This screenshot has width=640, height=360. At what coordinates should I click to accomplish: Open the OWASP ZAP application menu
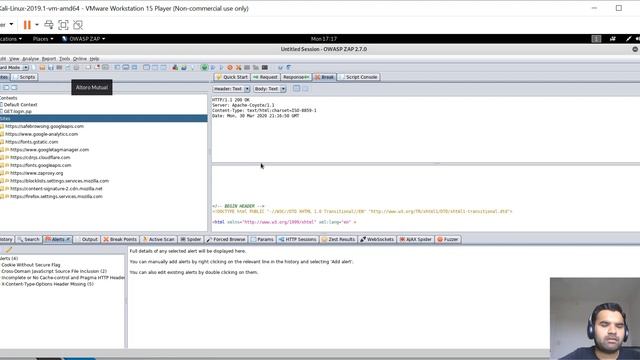coord(83,39)
